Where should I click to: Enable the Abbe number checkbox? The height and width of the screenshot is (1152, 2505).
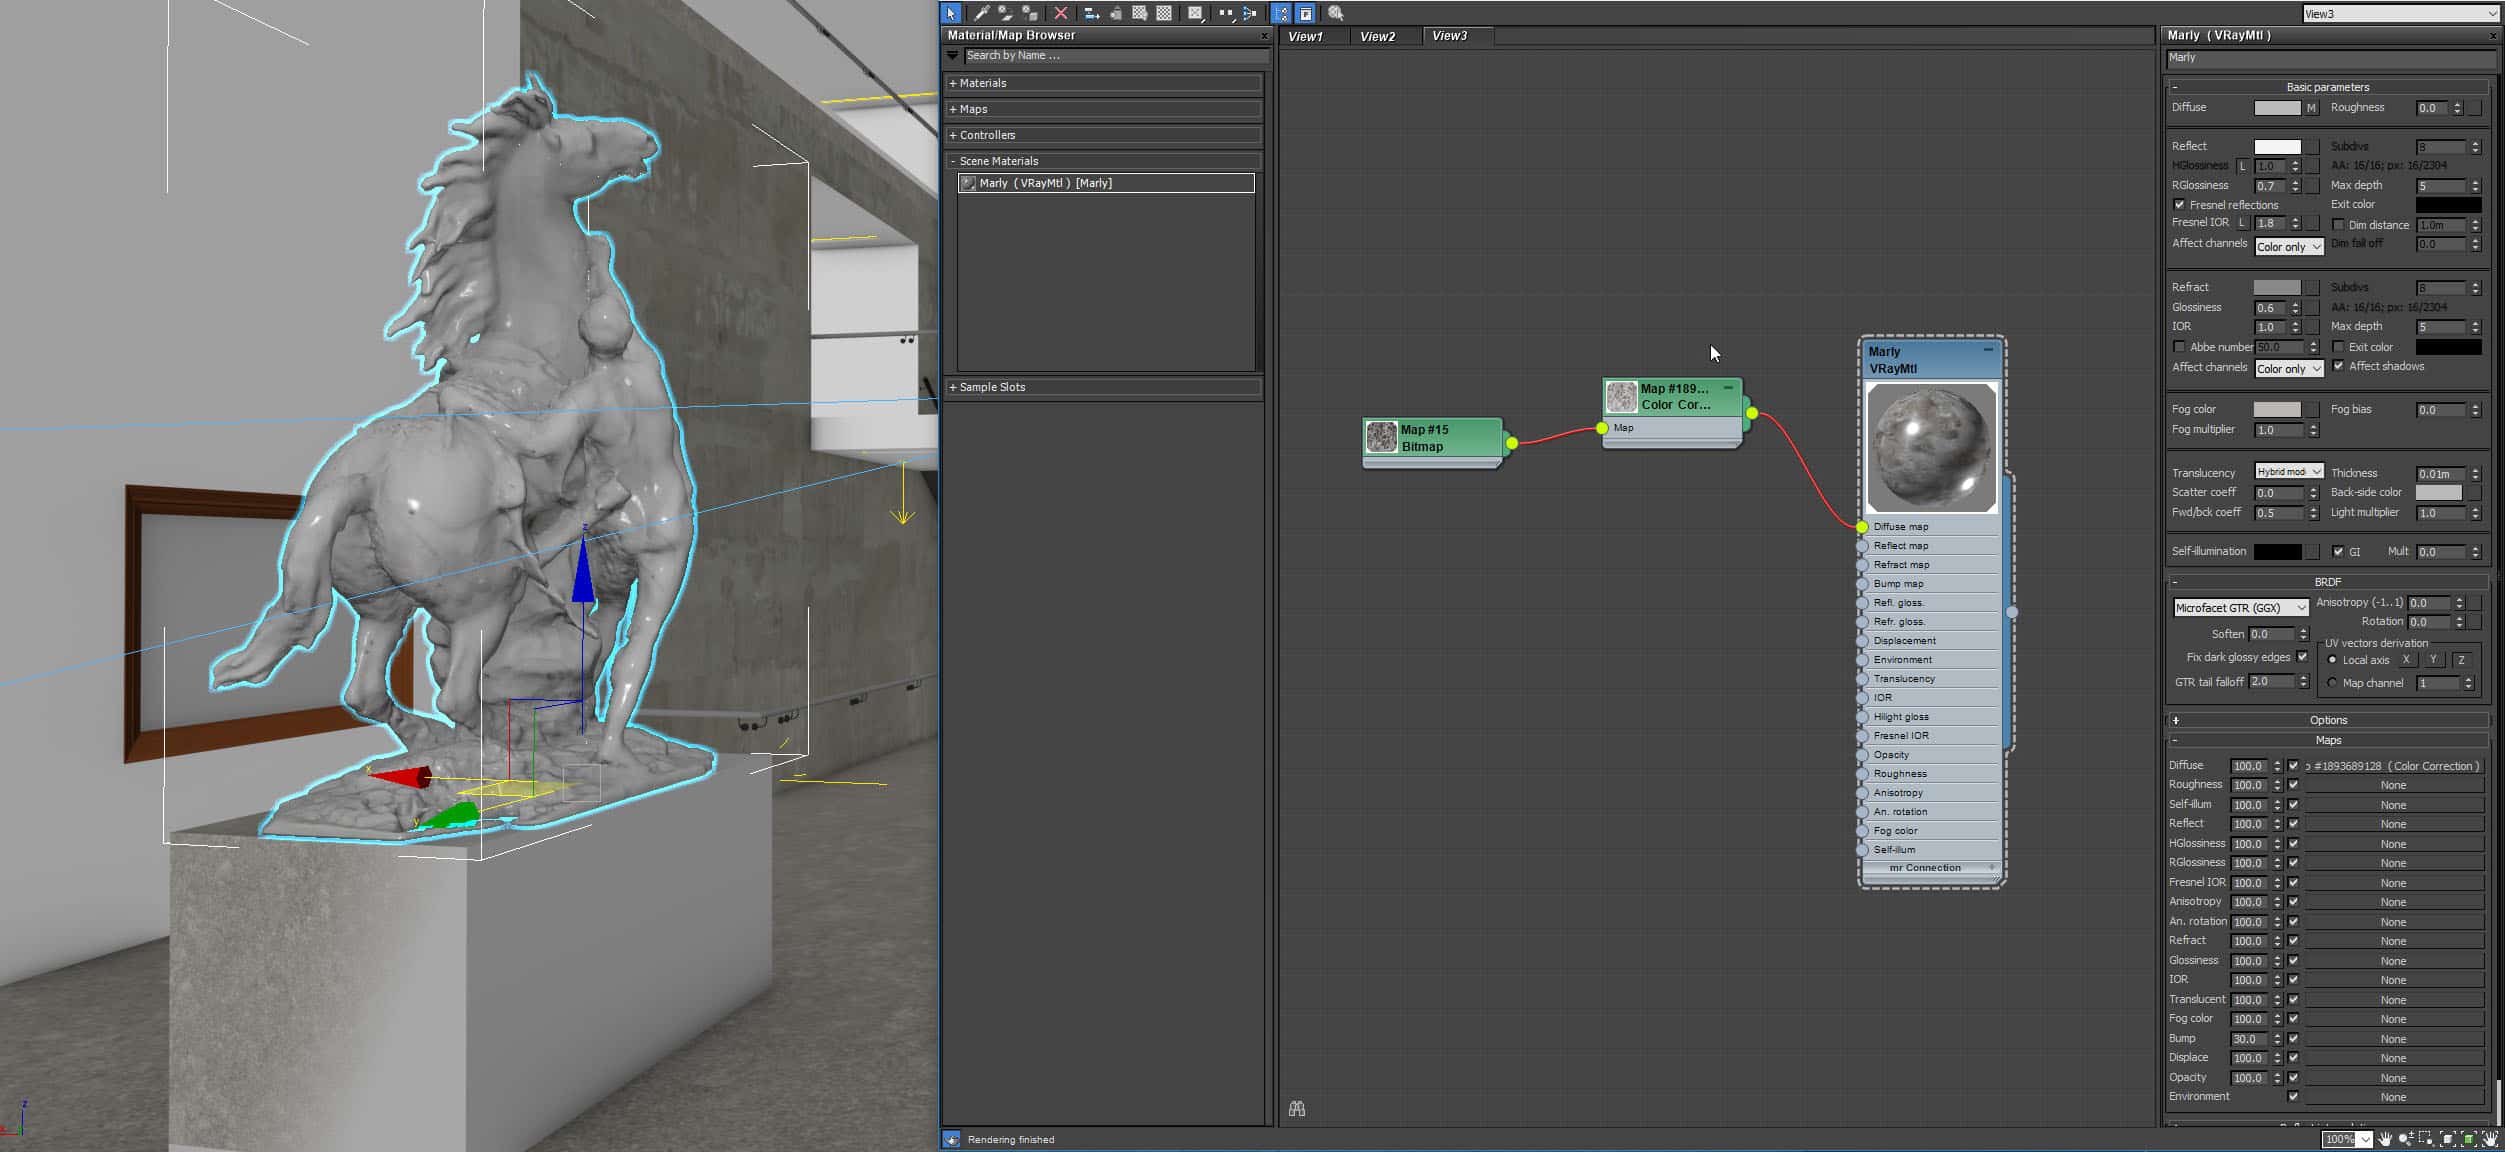click(x=2180, y=347)
